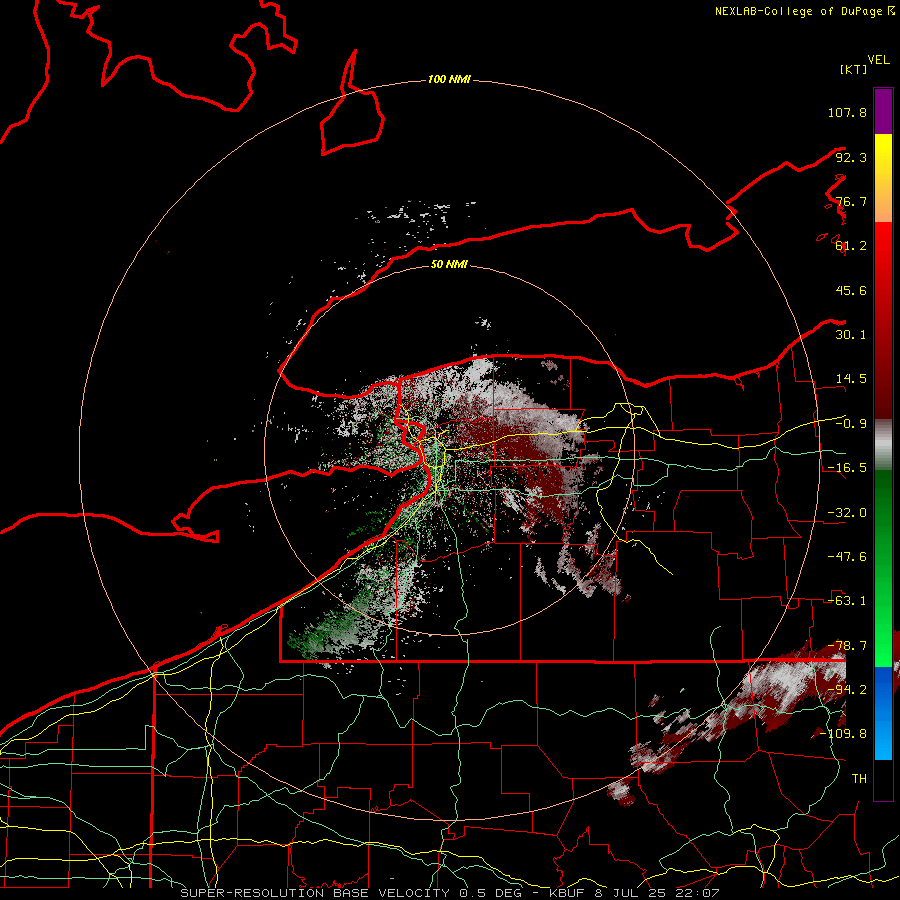Click the -0.9 velocity scale value

tap(851, 424)
